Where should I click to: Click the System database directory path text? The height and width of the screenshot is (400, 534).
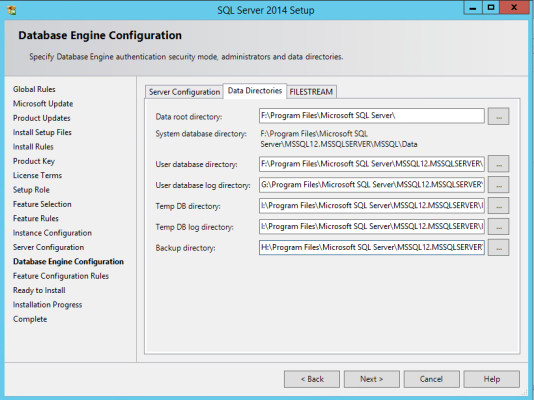339,139
